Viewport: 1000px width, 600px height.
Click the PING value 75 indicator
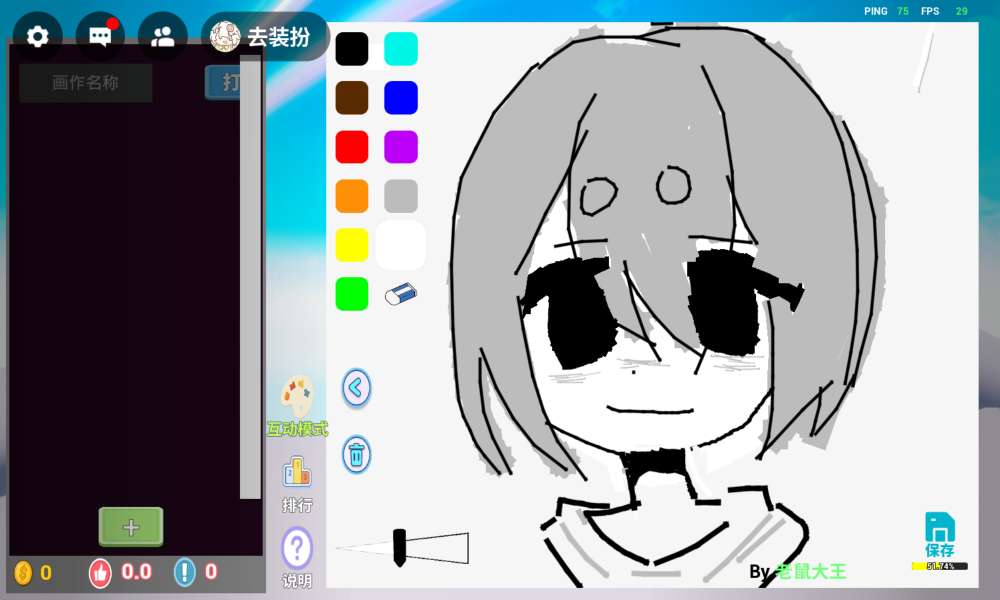point(902,11)
